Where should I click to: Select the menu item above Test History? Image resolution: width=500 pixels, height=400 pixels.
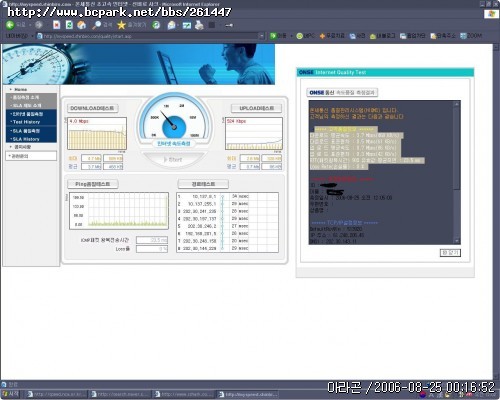click(27, 114)
